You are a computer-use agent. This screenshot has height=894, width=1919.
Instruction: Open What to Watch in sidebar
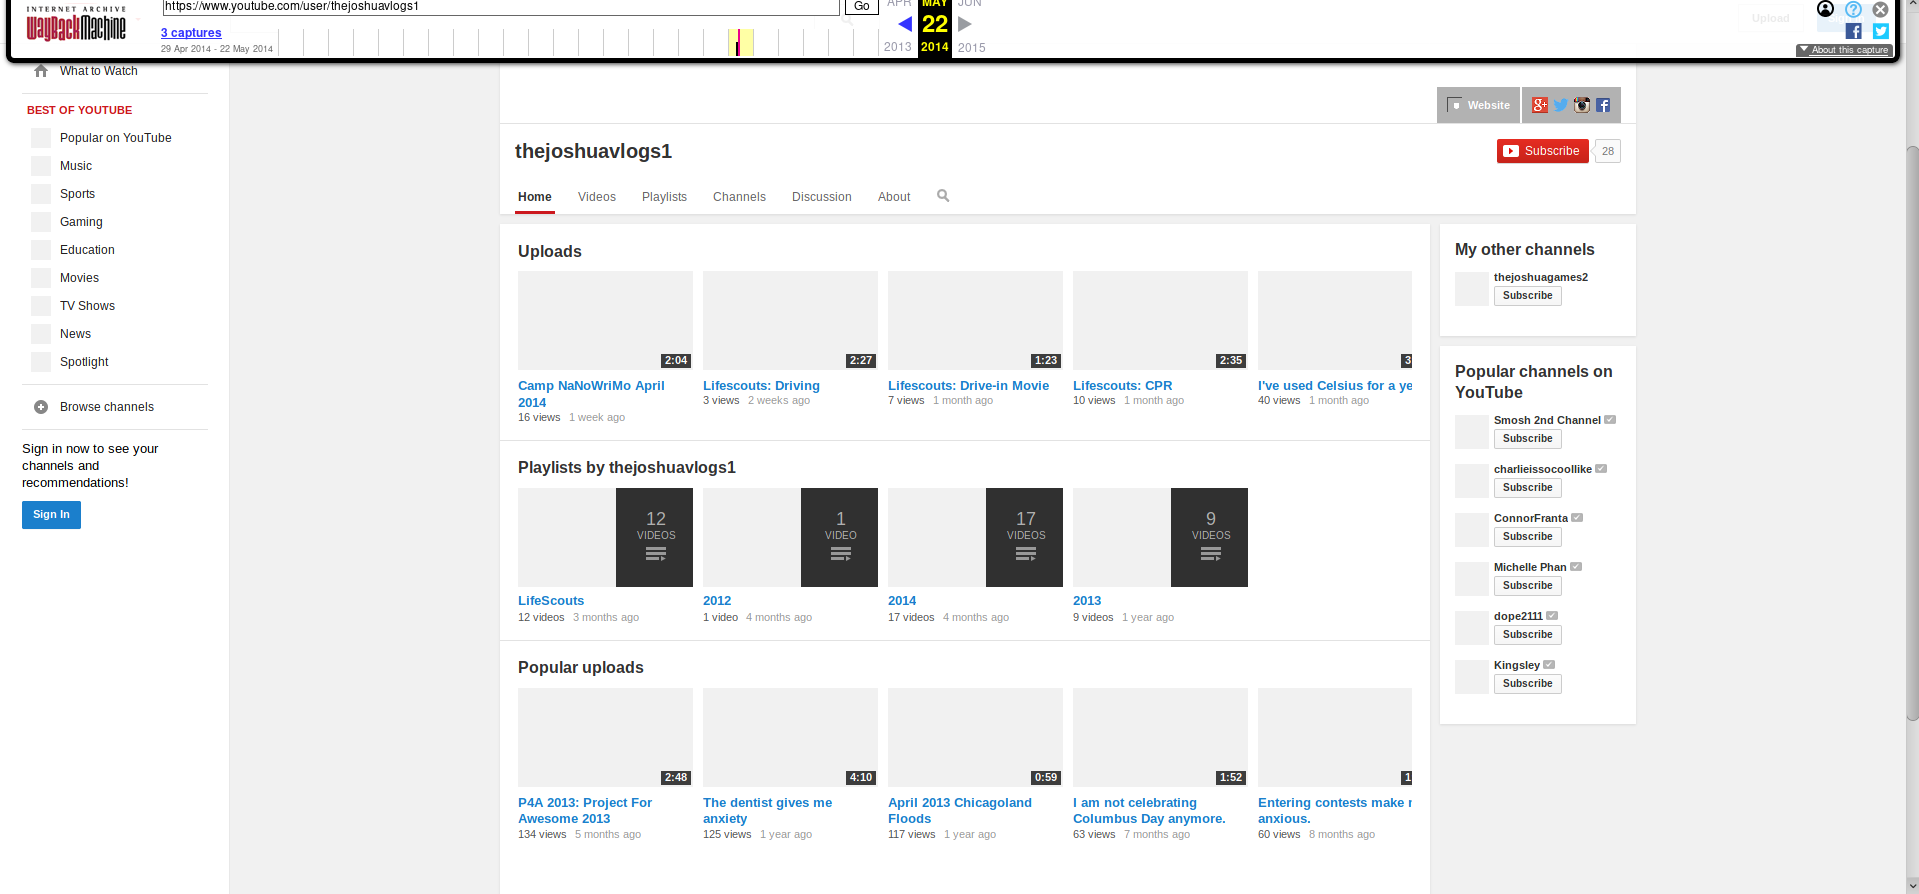click(x=99, y=71)
